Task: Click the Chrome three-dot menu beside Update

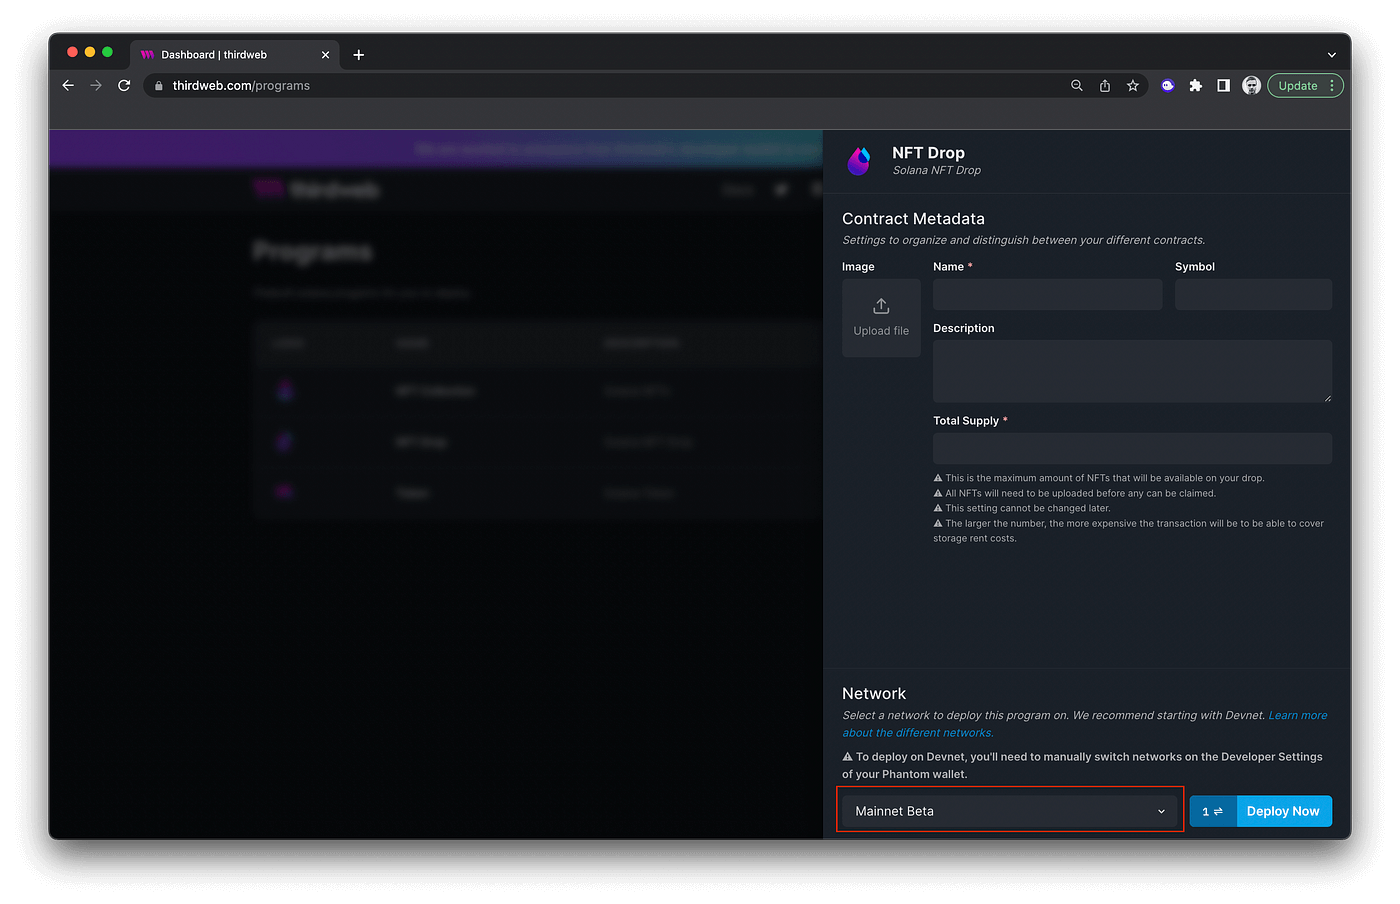Action: click(1333, 86)
